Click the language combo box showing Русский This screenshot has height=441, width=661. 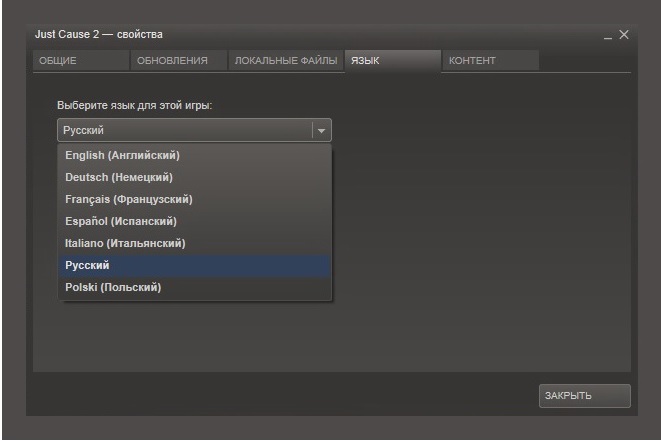pyautogui.click(x=194, y=130)
